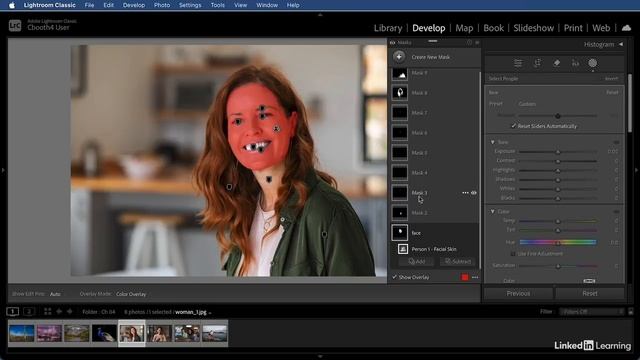Toggle the Color section on/off switch
640x360 pixels.
pos(616,211)
